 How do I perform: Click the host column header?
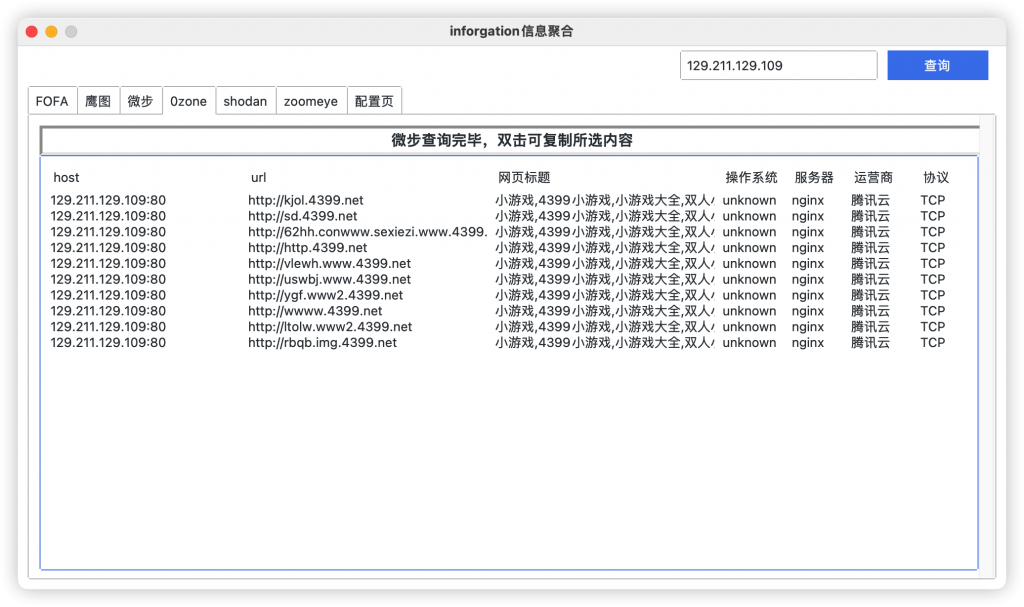point(66,177)
